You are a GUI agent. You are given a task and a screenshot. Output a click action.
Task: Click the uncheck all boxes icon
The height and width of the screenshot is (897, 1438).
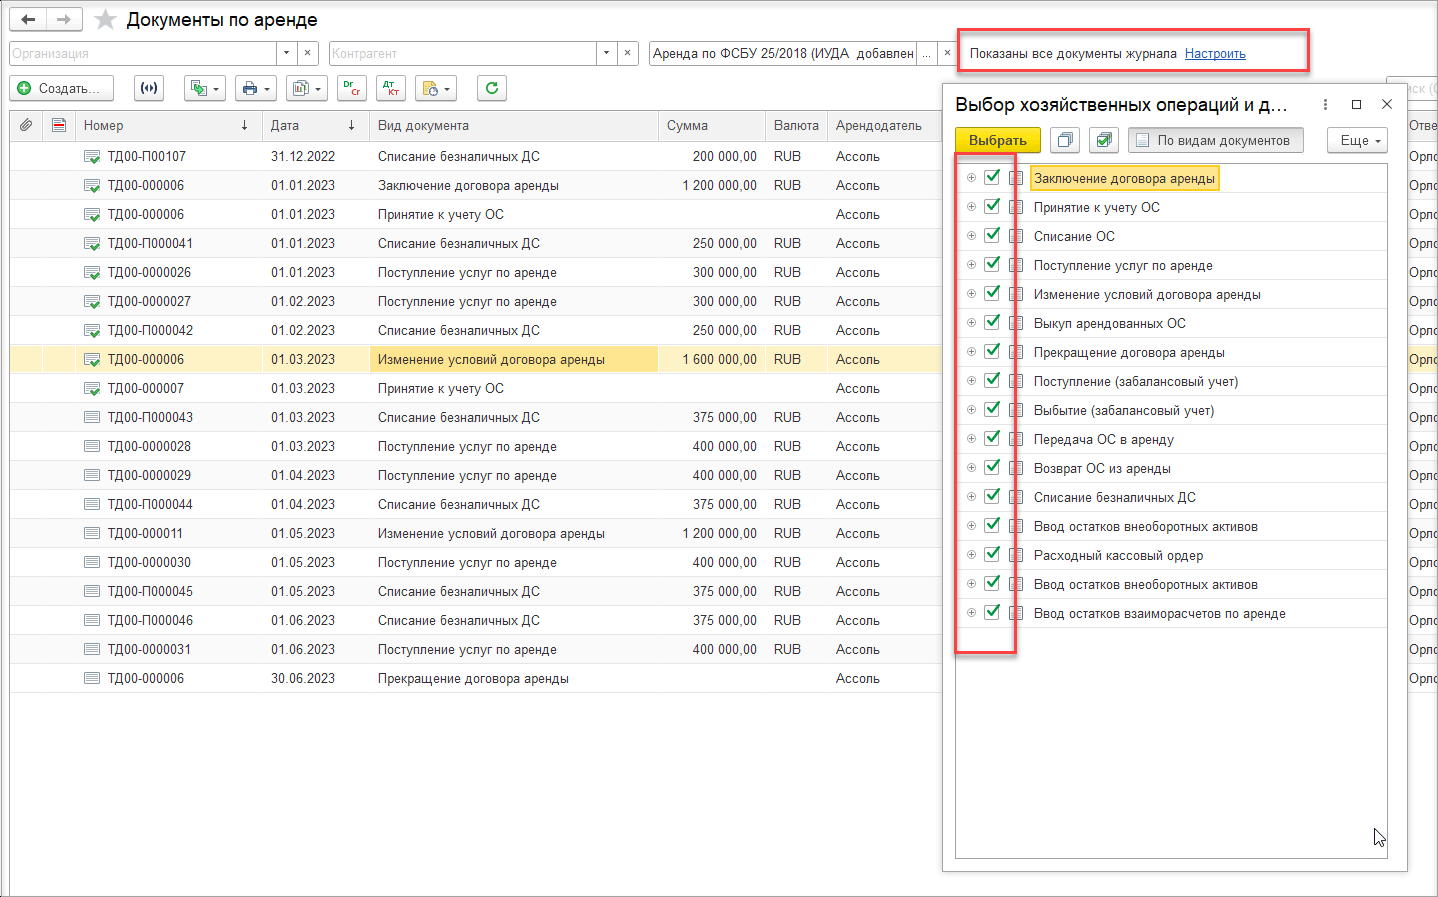[x=1065, y=140]
